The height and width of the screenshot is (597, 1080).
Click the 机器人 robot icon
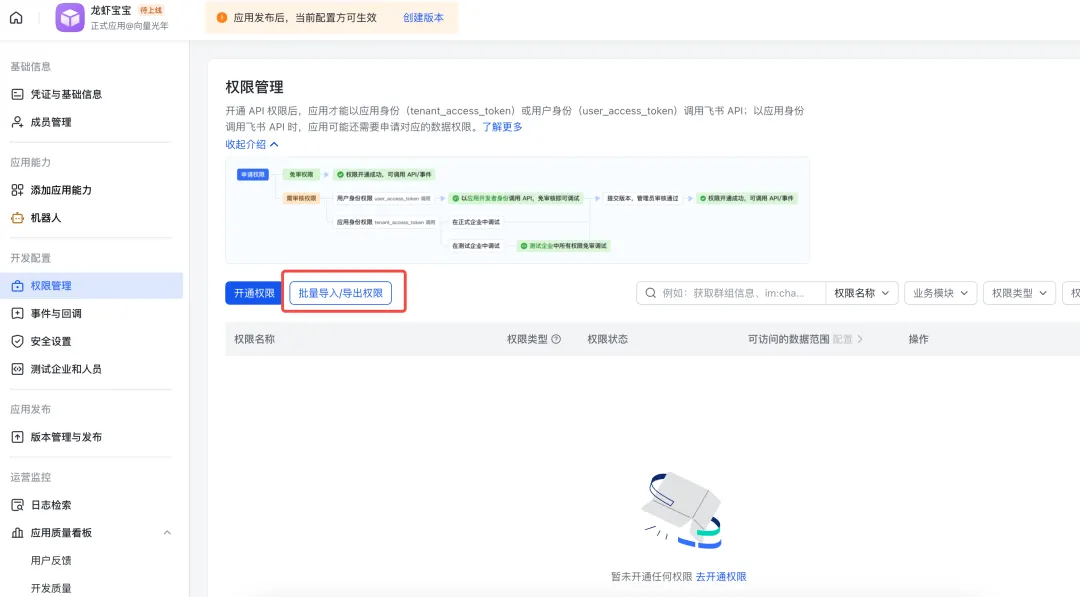click(17, 218)
